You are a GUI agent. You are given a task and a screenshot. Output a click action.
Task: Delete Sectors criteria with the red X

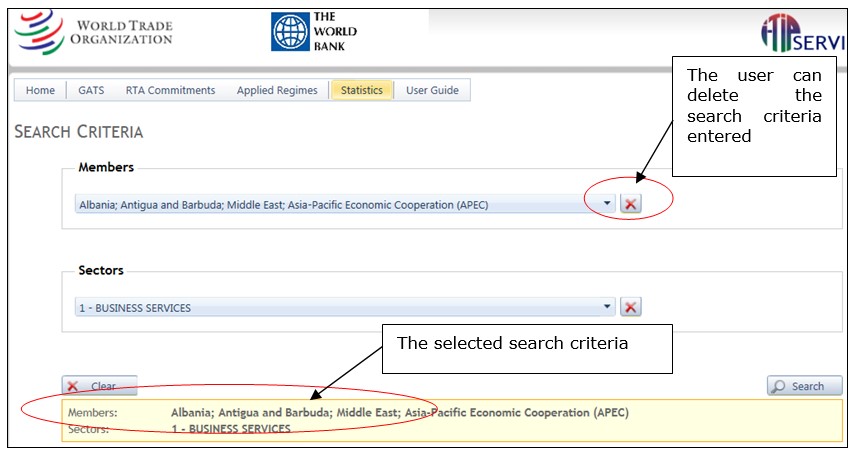[631, 307]
